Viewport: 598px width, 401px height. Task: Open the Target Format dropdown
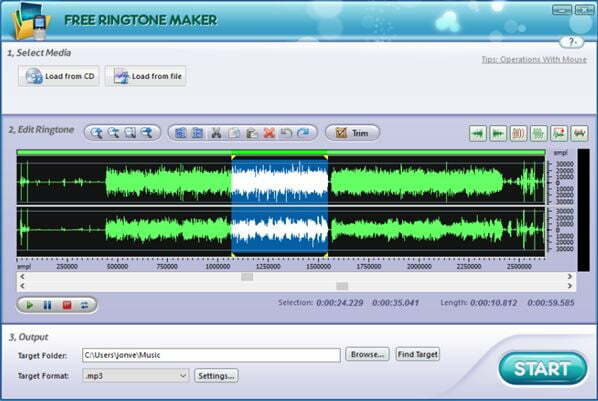[135, 376]
